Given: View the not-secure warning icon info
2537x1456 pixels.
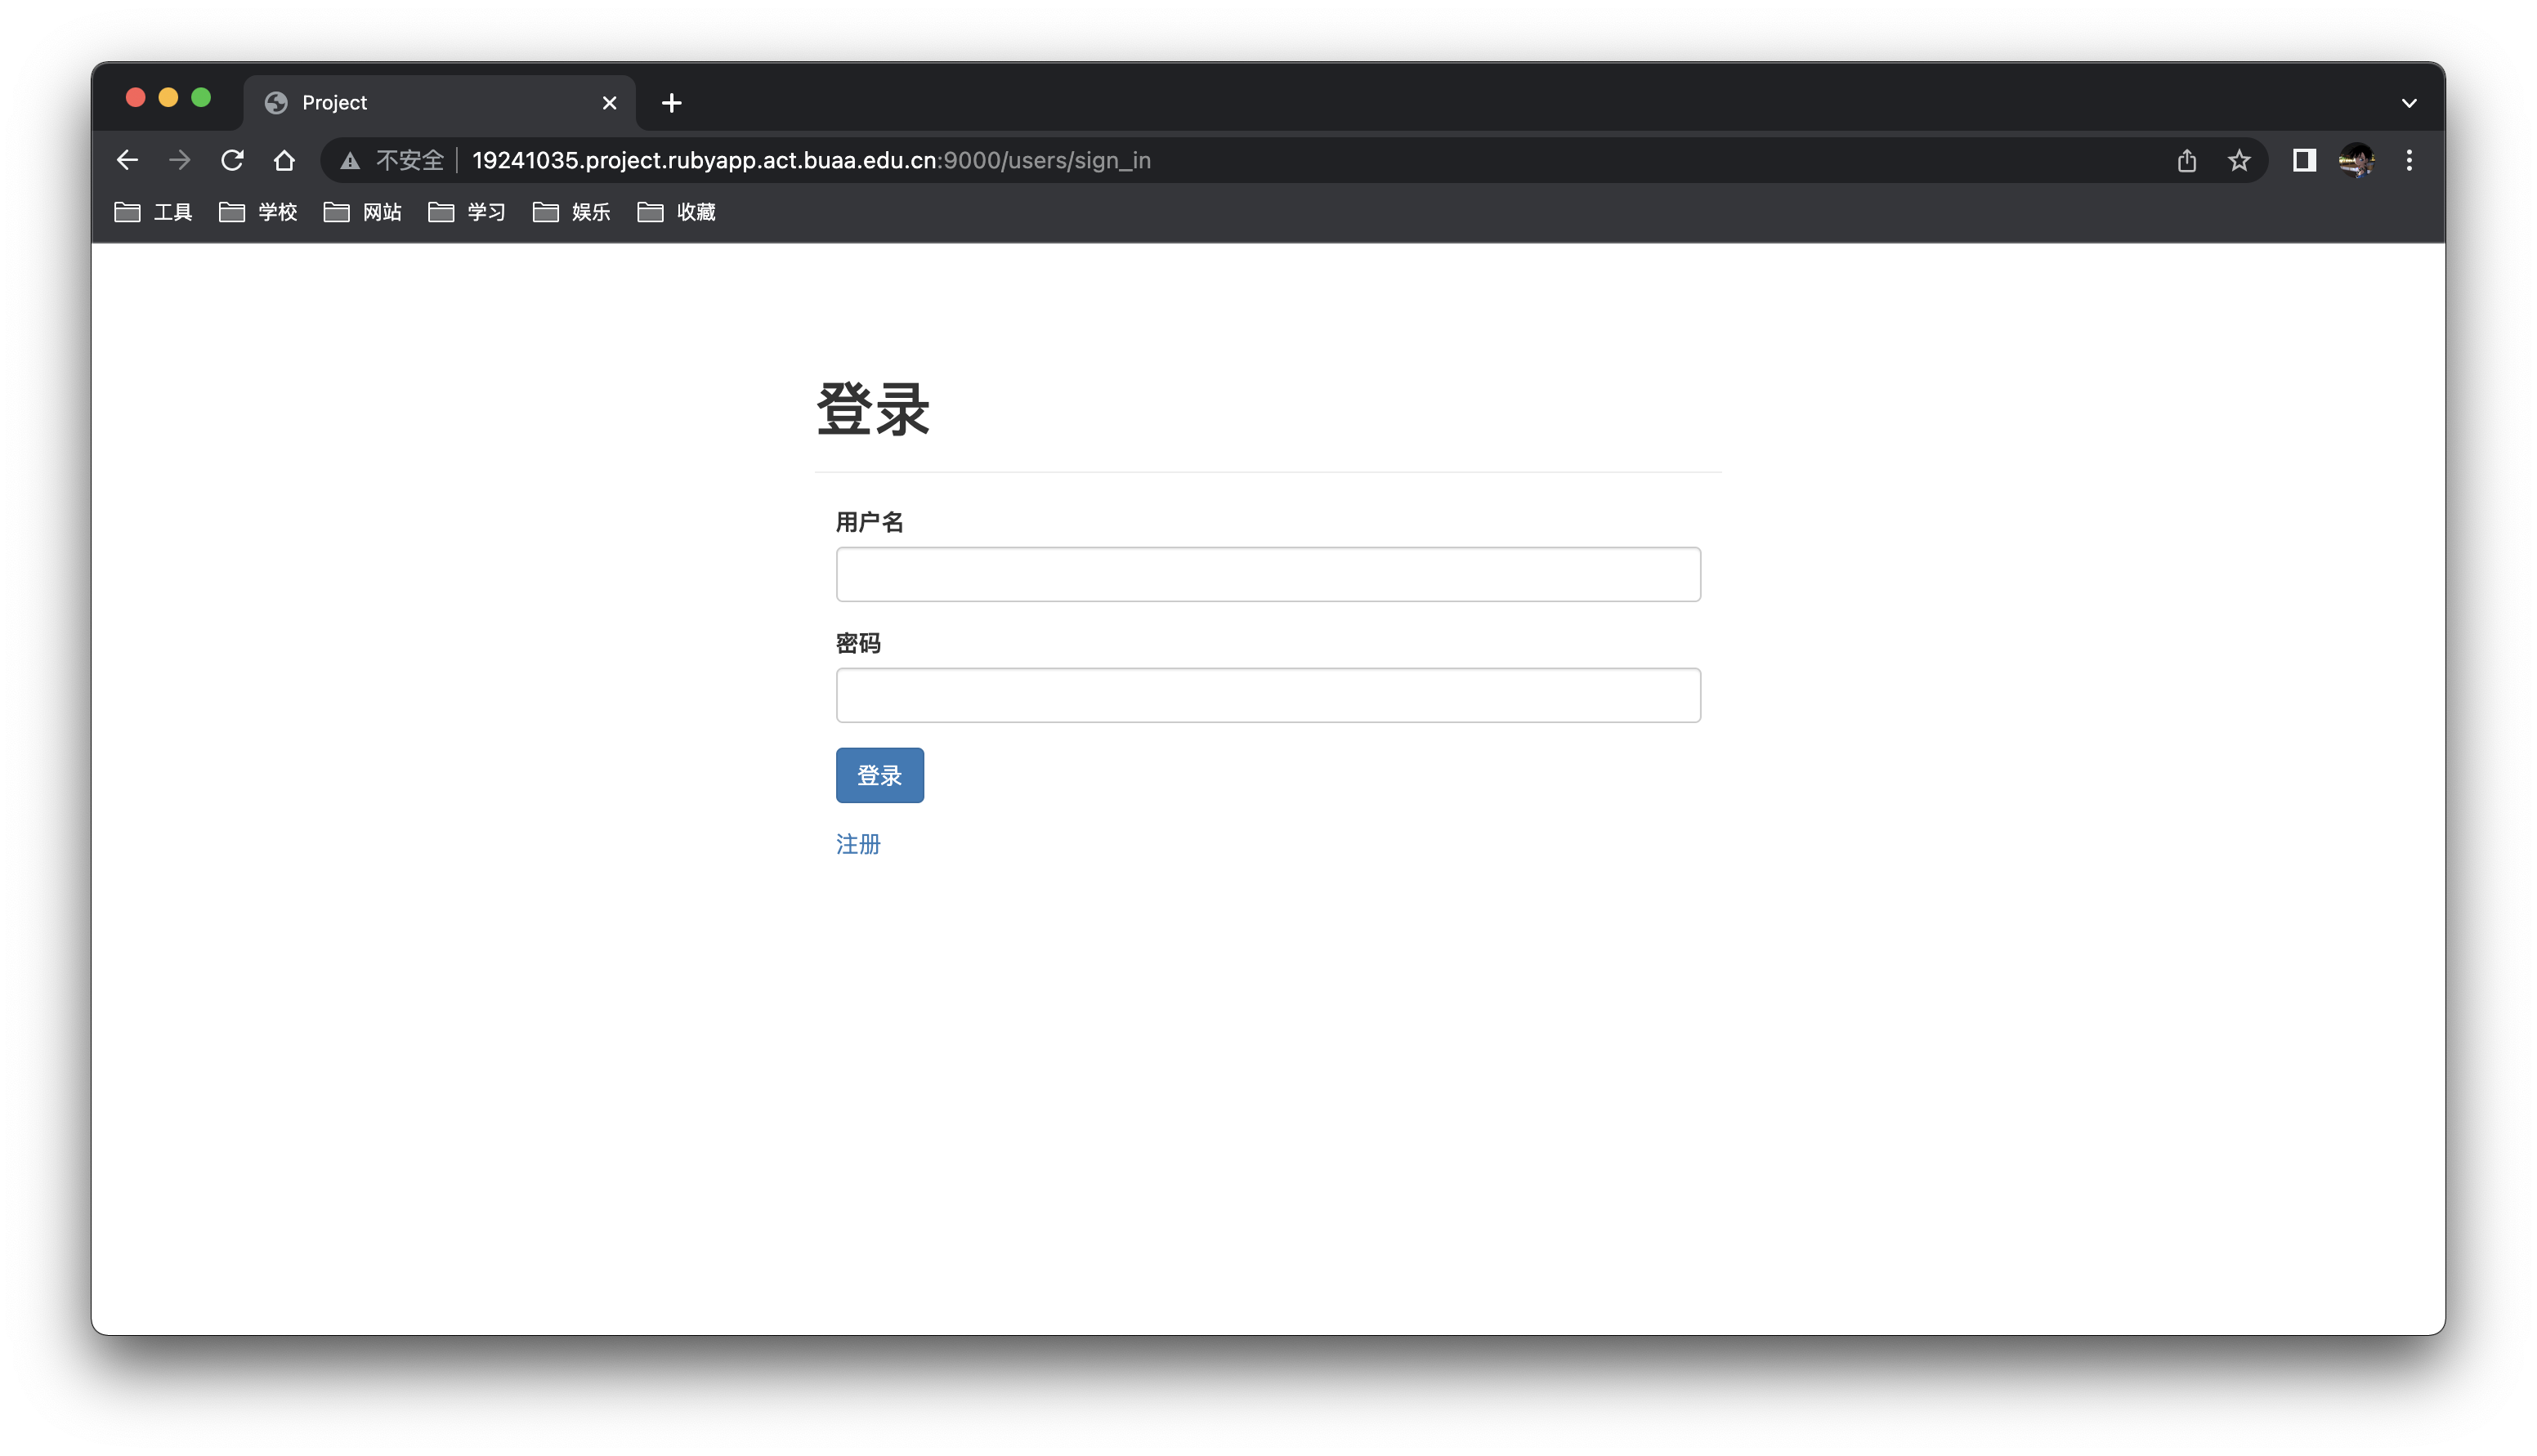Looking at the screenshot, I should (350, 161).
